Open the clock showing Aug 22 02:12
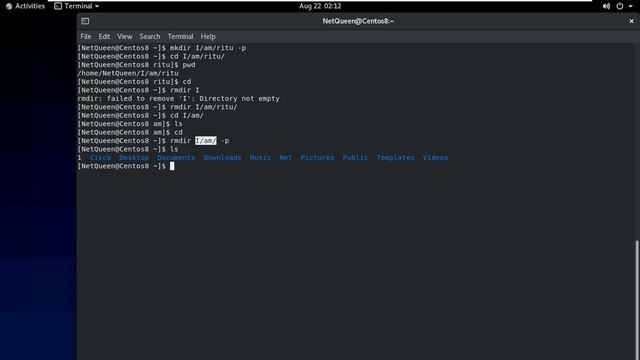This screenshot has width=640, height=360. point(320,6)
